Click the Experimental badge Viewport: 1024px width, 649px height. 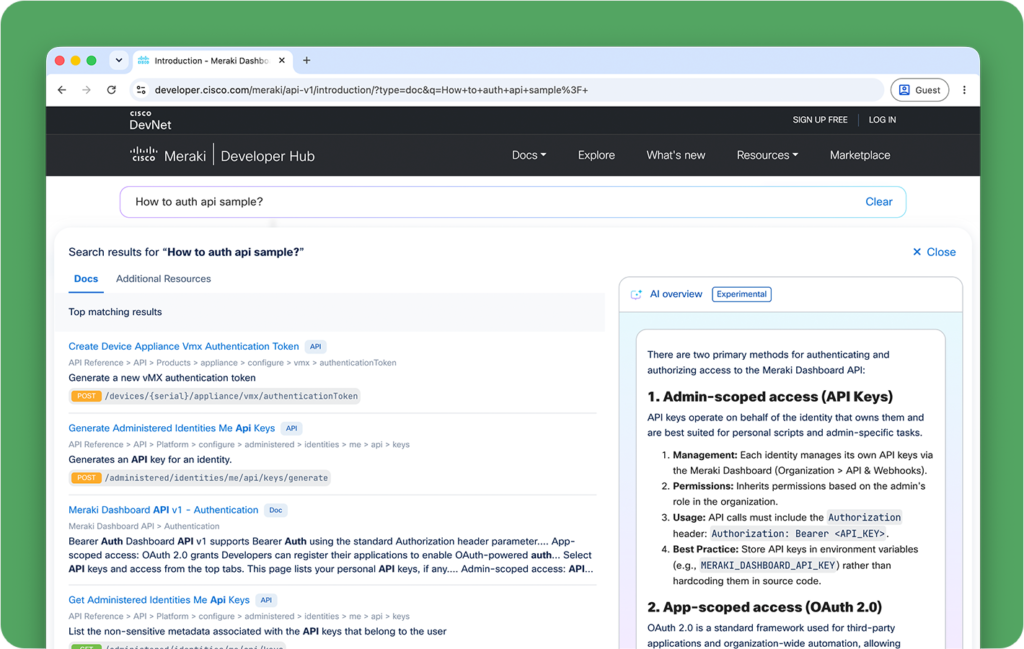tap(741, 294)
